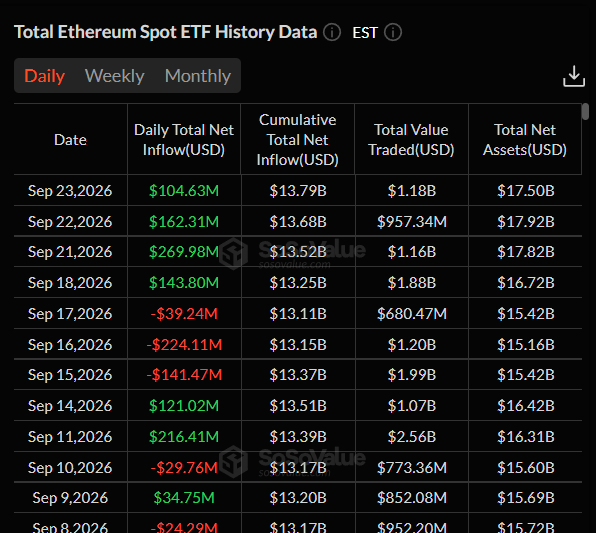Click the $1.88B value traded cell

(412, 283)
